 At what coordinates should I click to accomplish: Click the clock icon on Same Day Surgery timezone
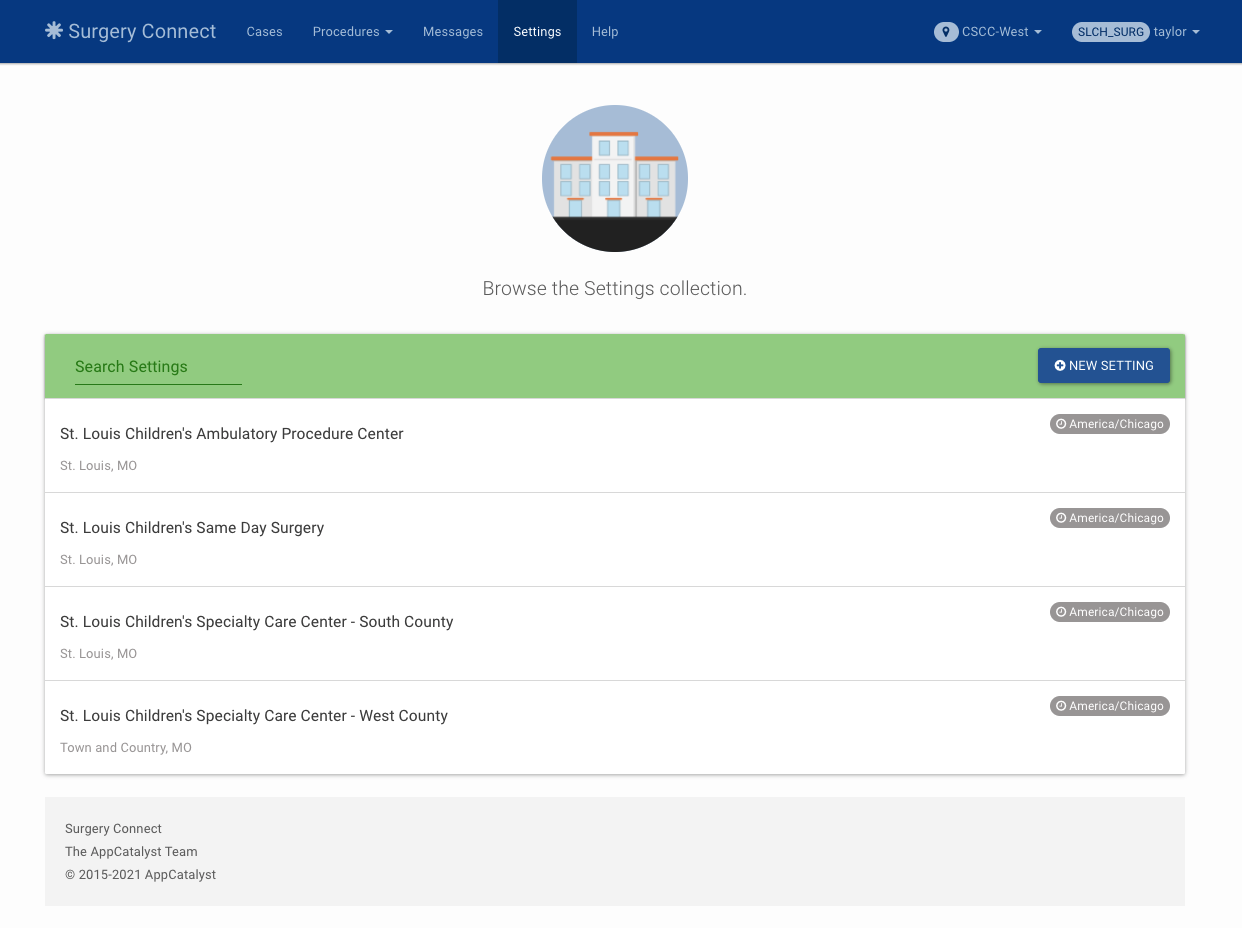pyautogui.click(x=1061, y=518)
